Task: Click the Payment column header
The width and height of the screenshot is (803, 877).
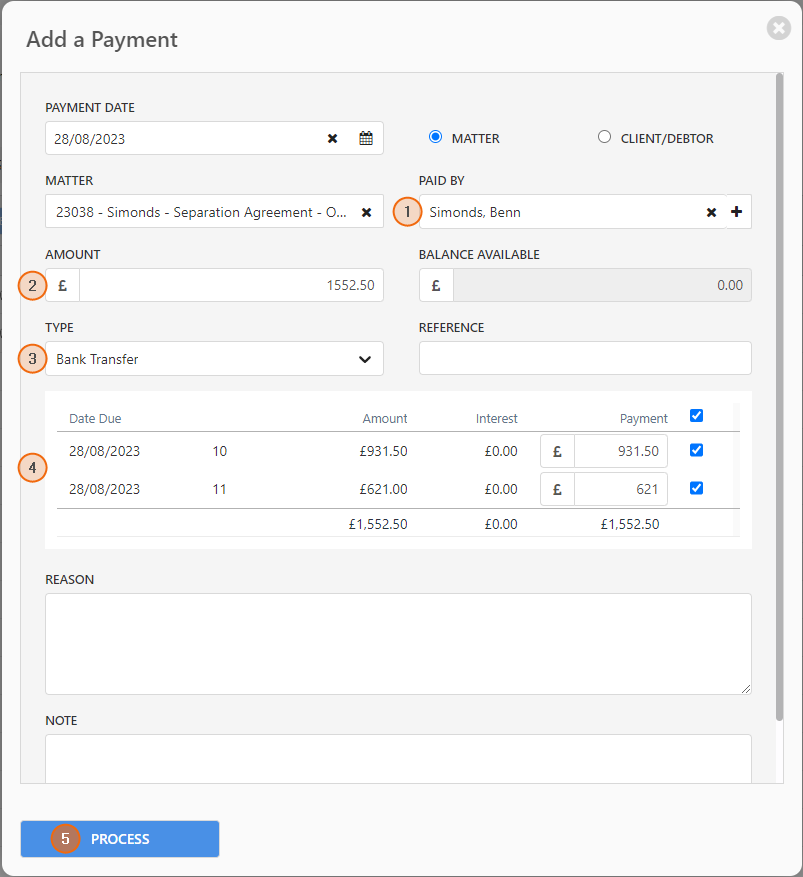Action: coord(644,418)
